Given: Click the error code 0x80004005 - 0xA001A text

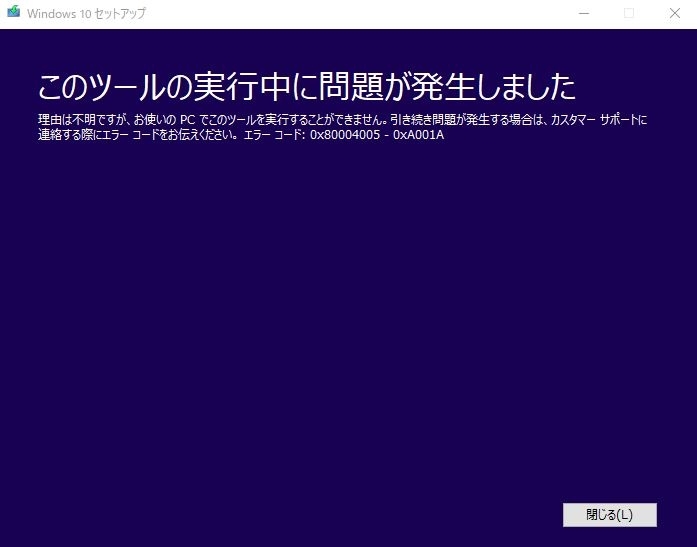Looking at the screenshot, I should tap(377, 135).
